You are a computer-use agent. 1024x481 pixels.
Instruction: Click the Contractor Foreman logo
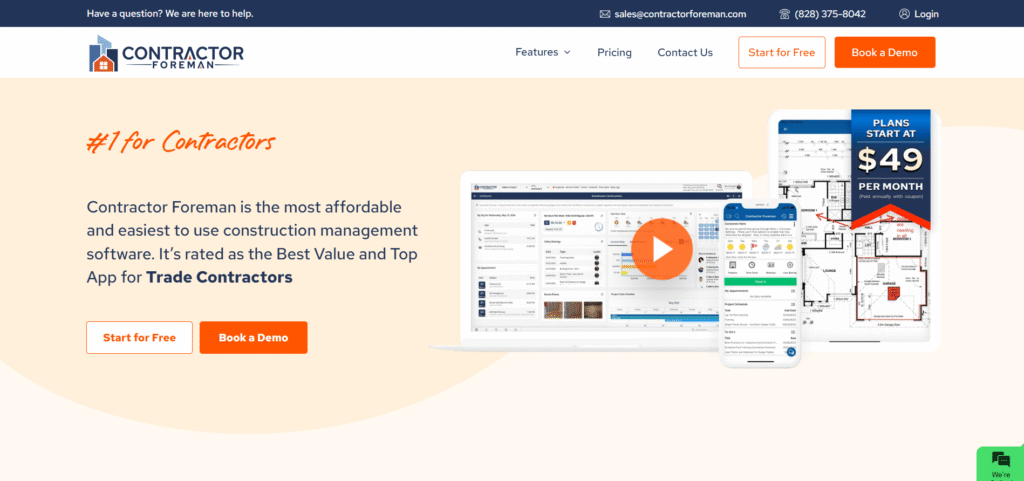(166, 53)
